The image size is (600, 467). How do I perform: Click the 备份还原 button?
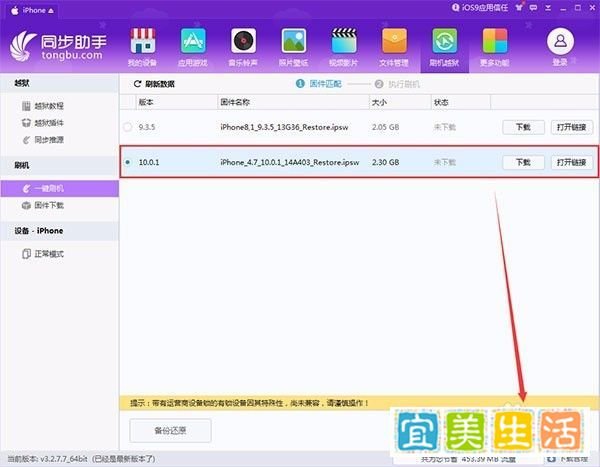(170, 431)
